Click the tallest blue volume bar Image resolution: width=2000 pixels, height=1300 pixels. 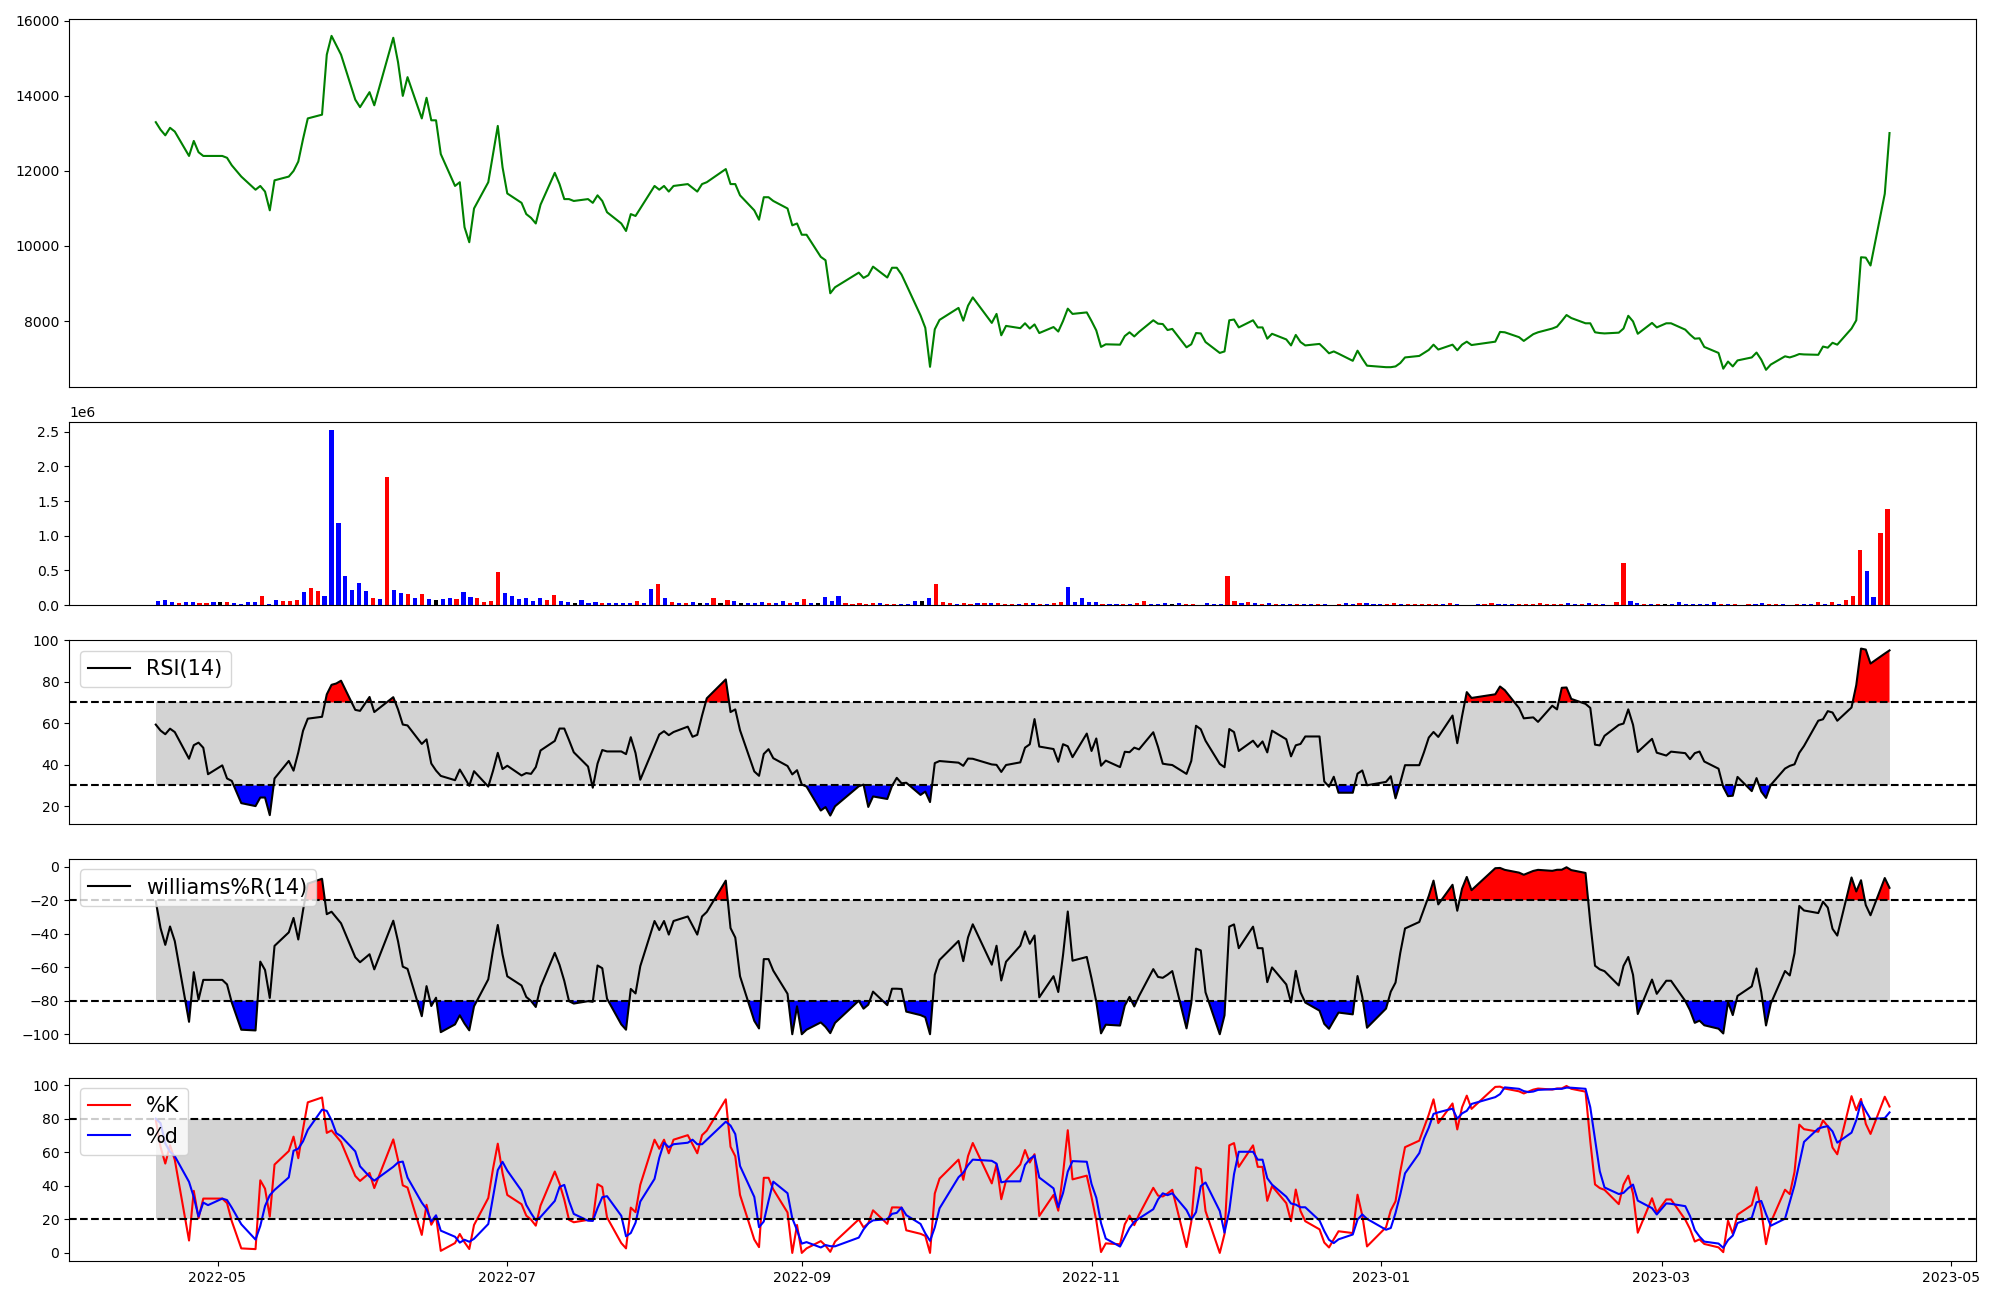click(332, 520)
